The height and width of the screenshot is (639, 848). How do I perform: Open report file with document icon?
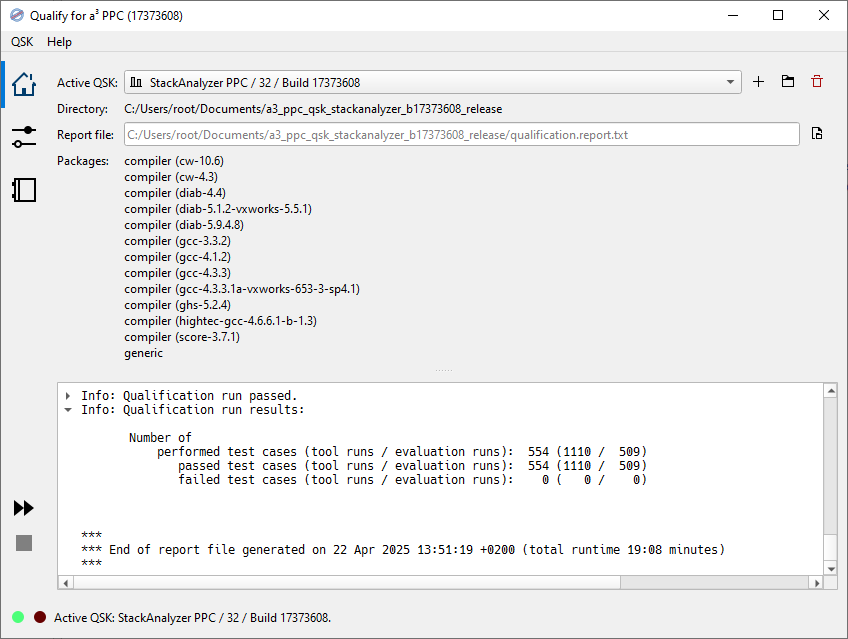(x=817, y=134)
